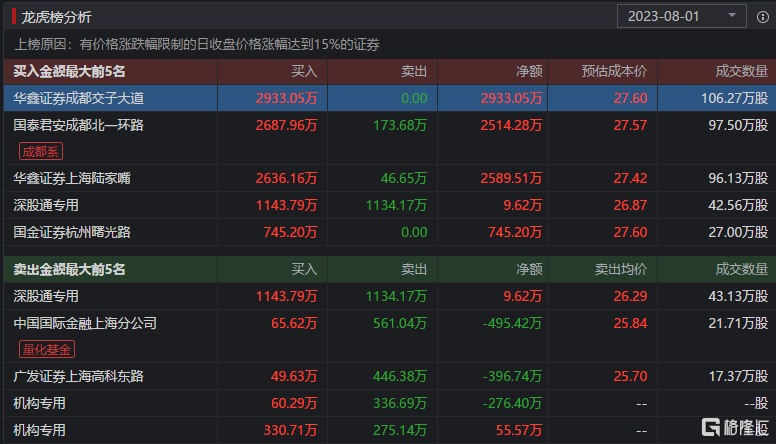Select 国泰君安成都北一环路 seat name
Screen dimensions: 776x444
78,125
